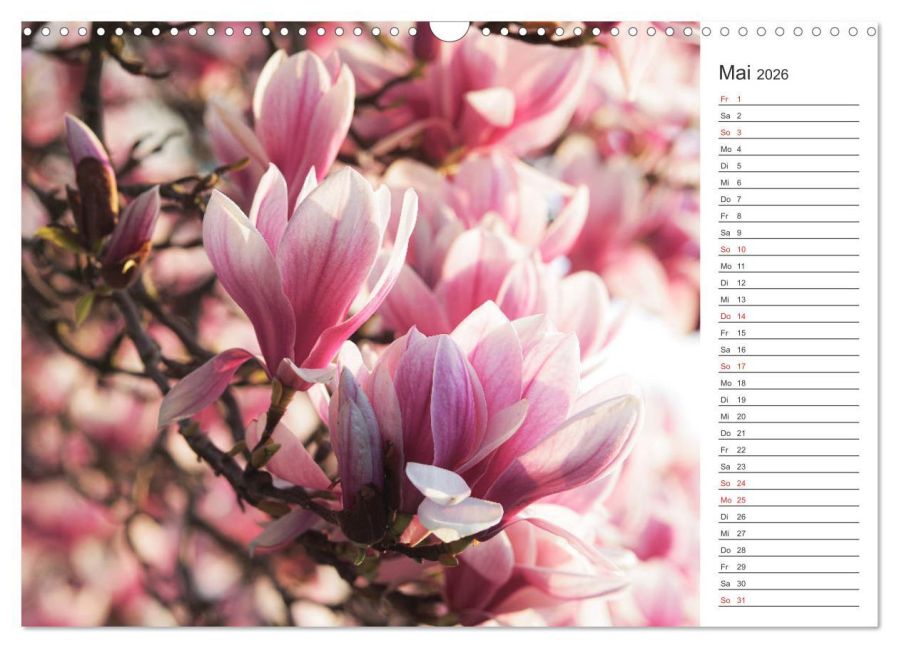This screenshot has height=648, width=899.
Task: Select the Fr 22 date row
Action: coord(789,450)
